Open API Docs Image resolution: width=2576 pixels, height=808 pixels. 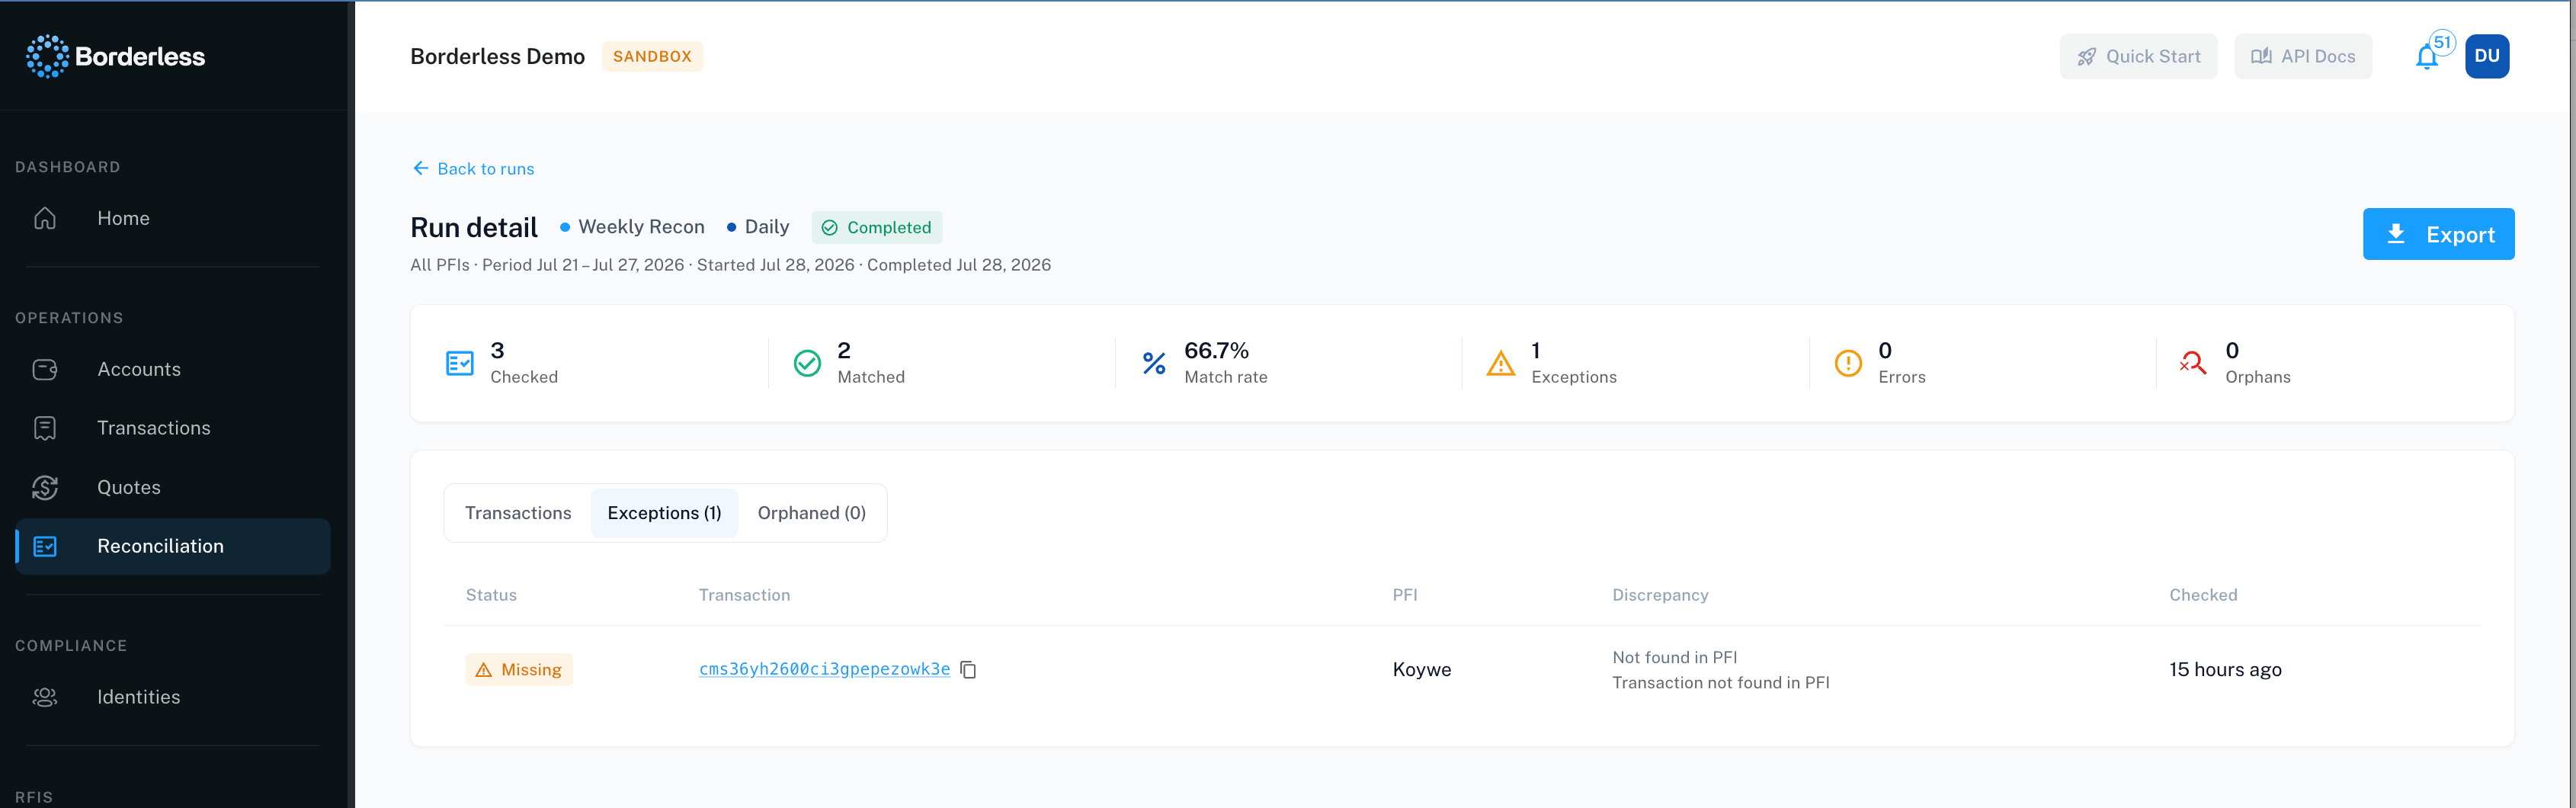[2303, 56]
